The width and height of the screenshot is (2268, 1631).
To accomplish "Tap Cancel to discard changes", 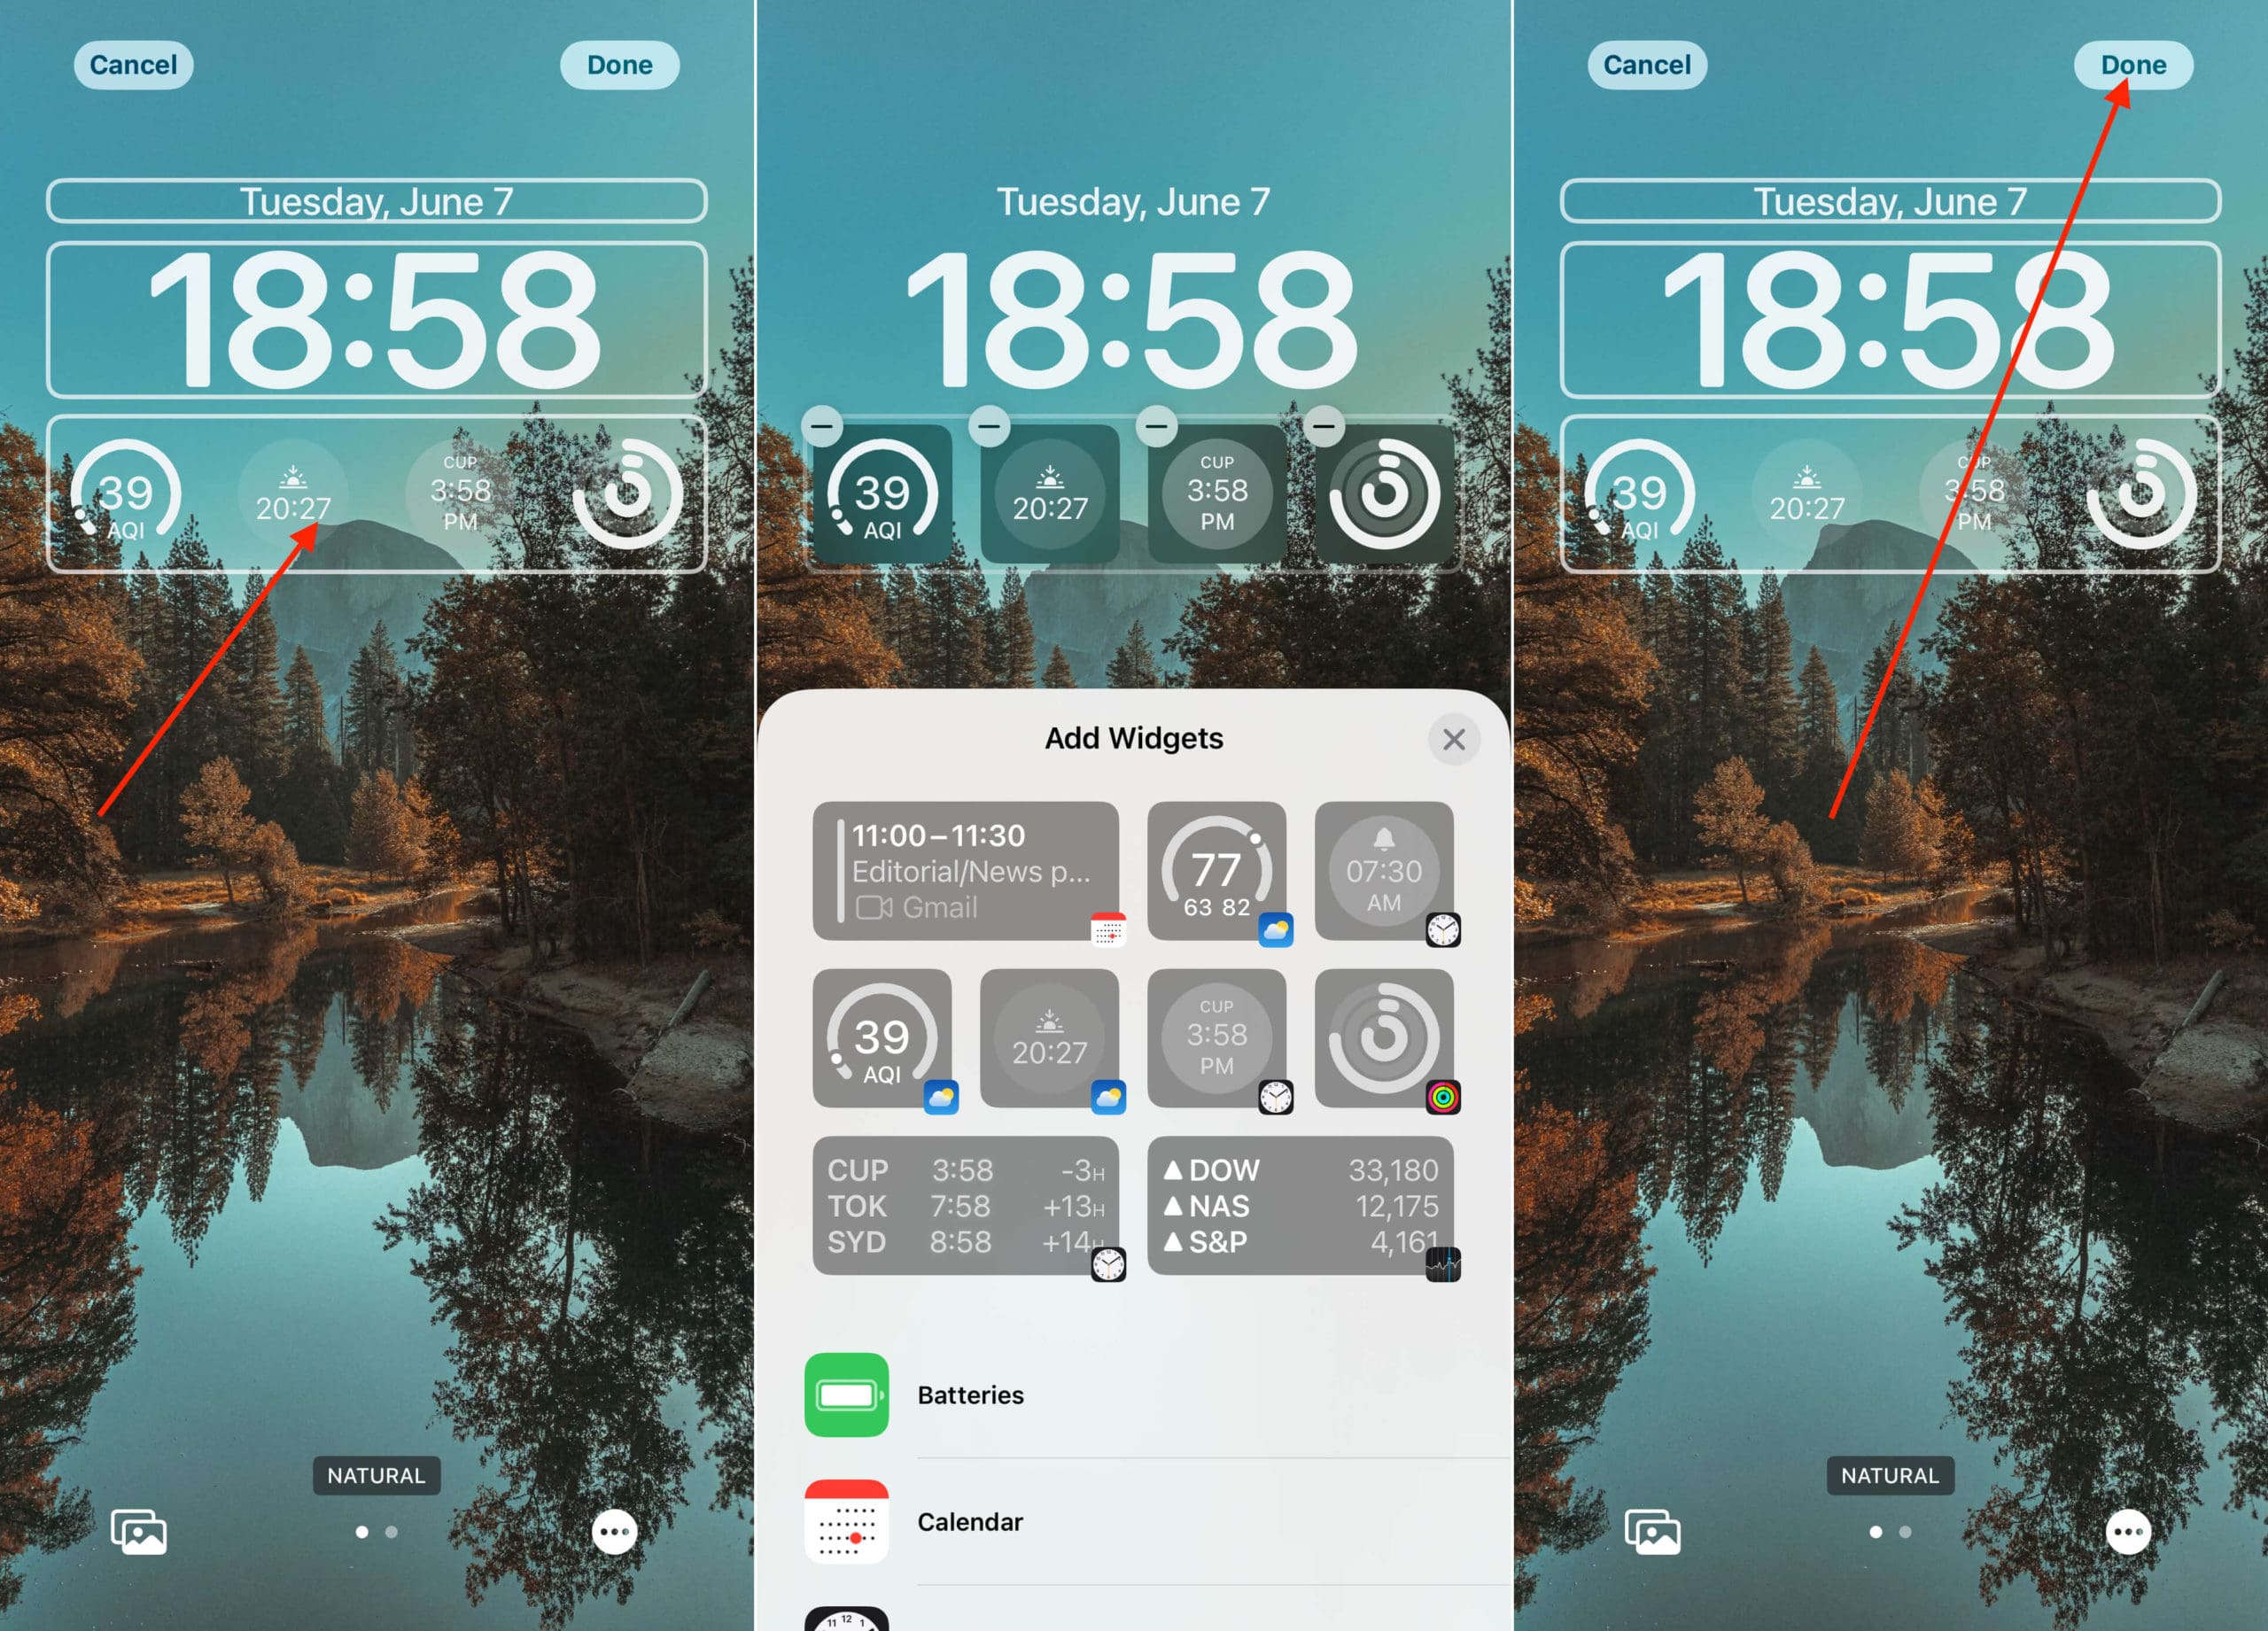I will click(x=134, y=66).
